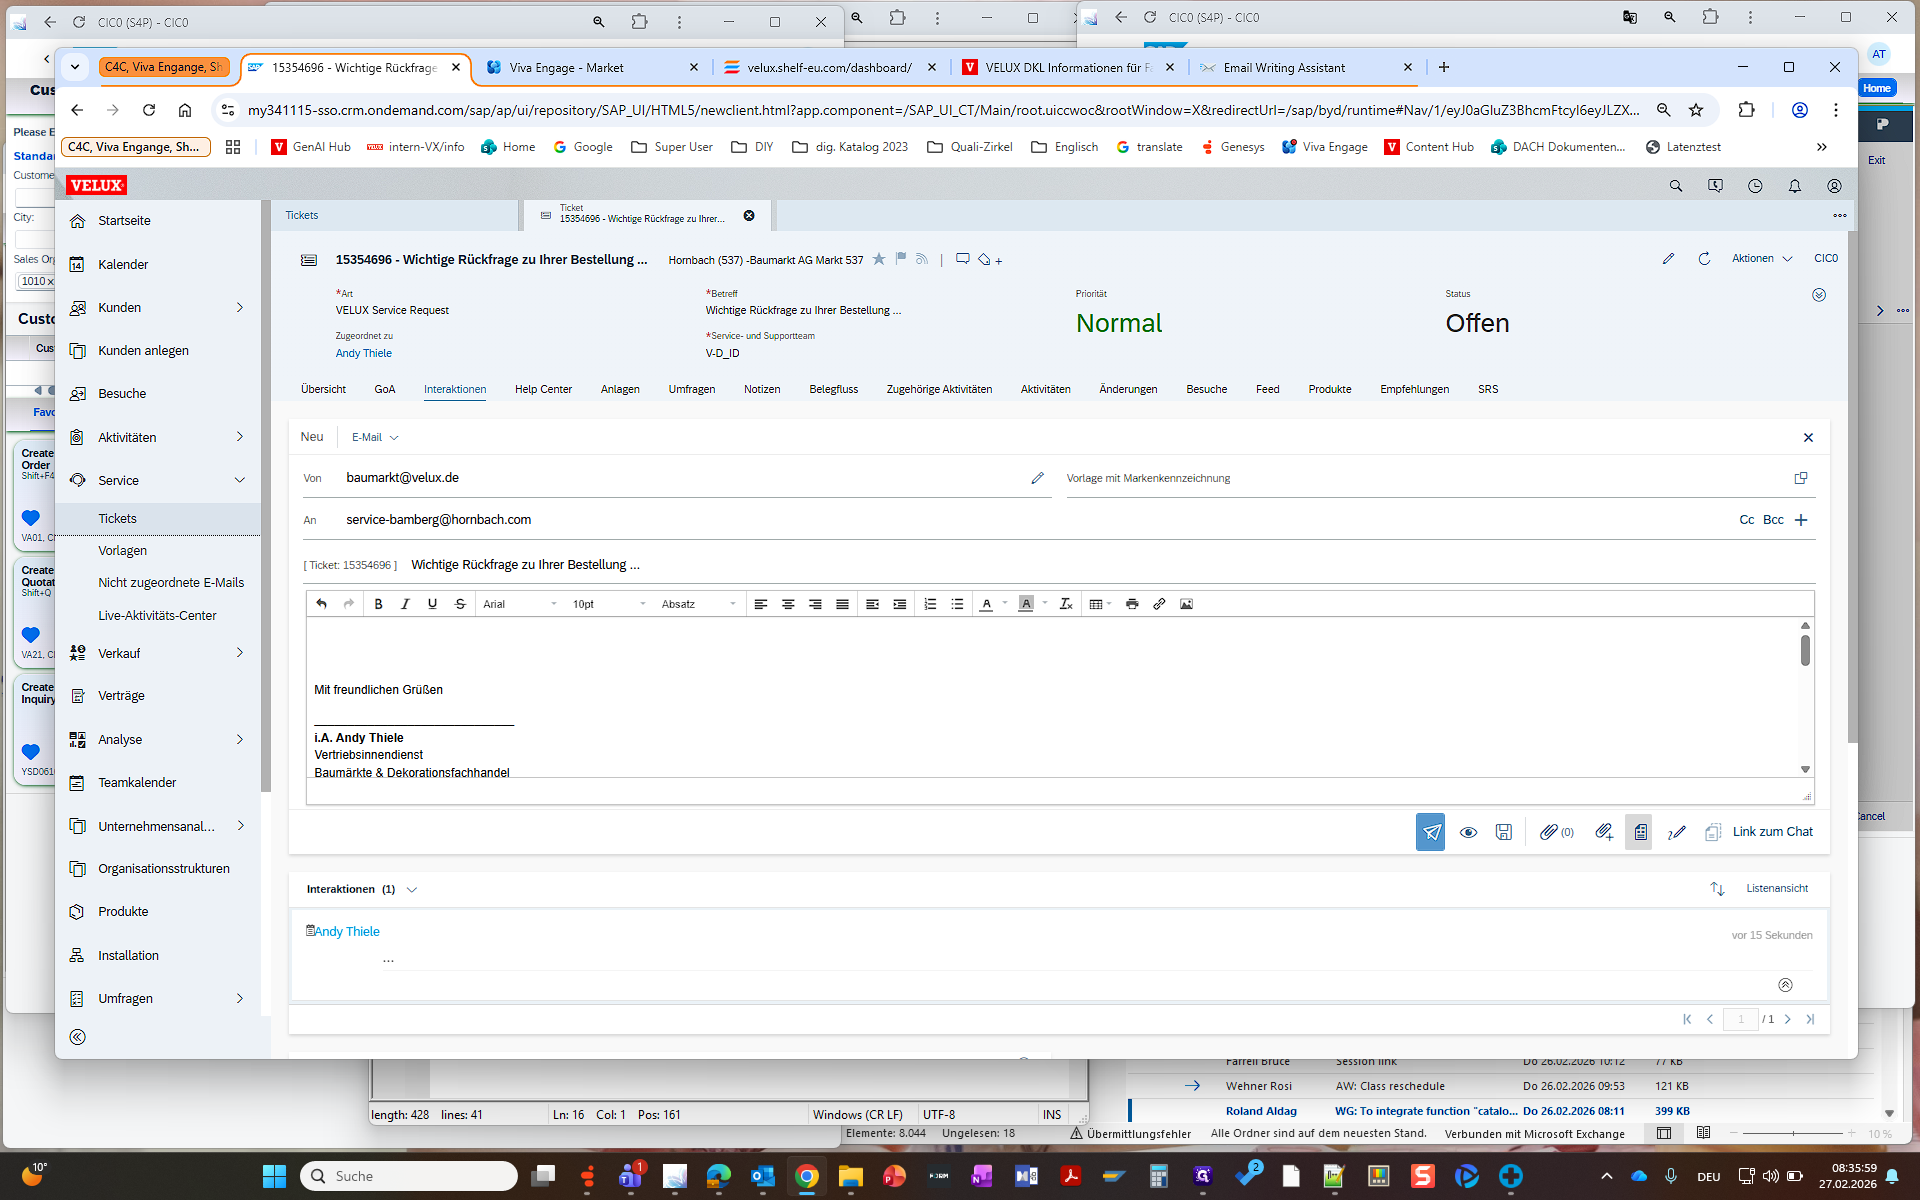This screenshot has width=1920, height=1200.
Task: Open the text color picker arrow
Action: point(1005,604)
